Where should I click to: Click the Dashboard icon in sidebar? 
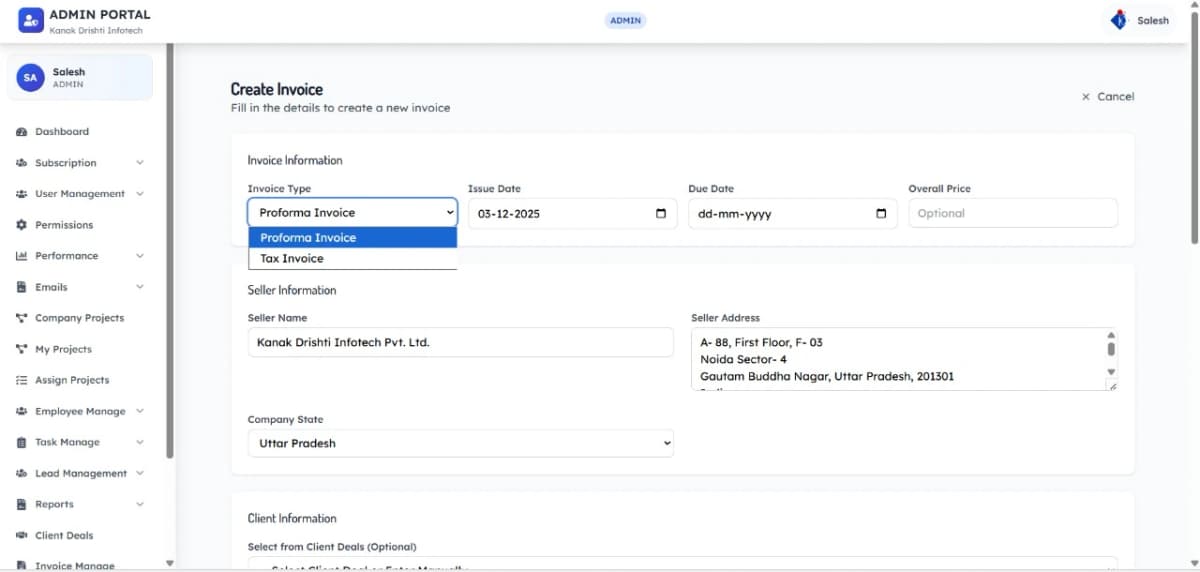[21, 132]
